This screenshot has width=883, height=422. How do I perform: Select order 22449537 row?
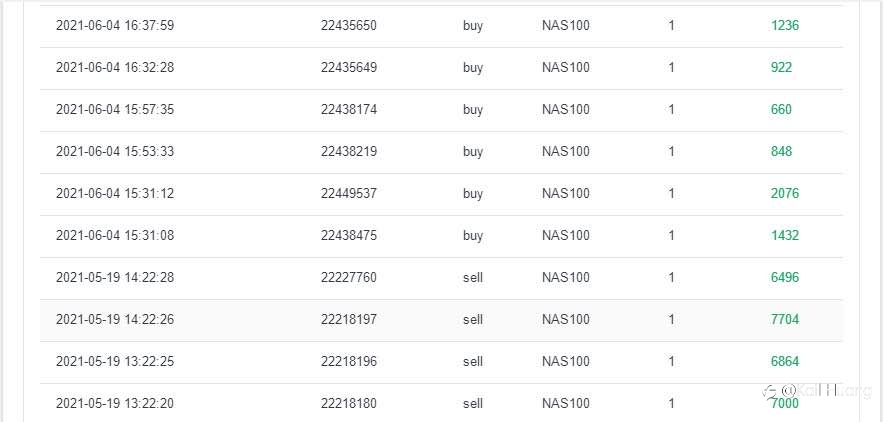pos(441,194)
